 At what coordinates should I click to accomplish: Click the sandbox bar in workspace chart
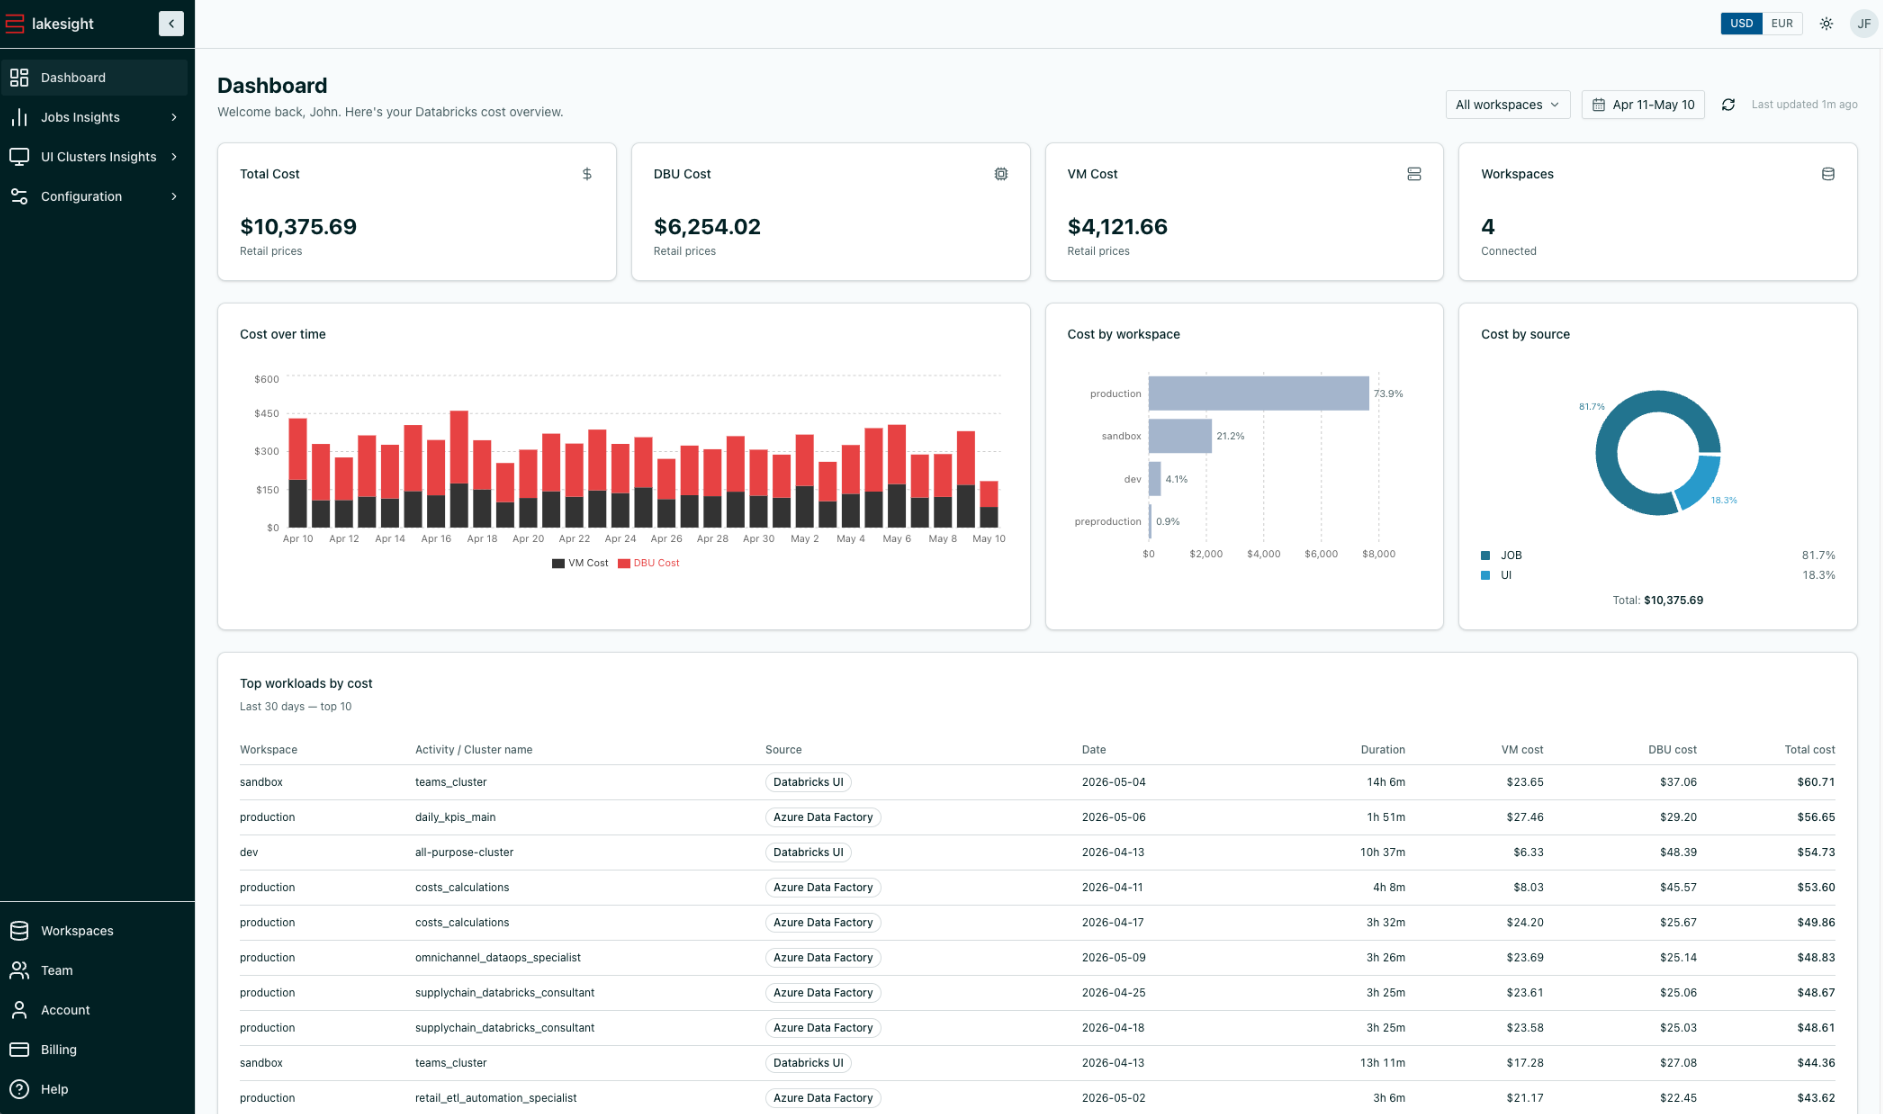(1180, 436)
